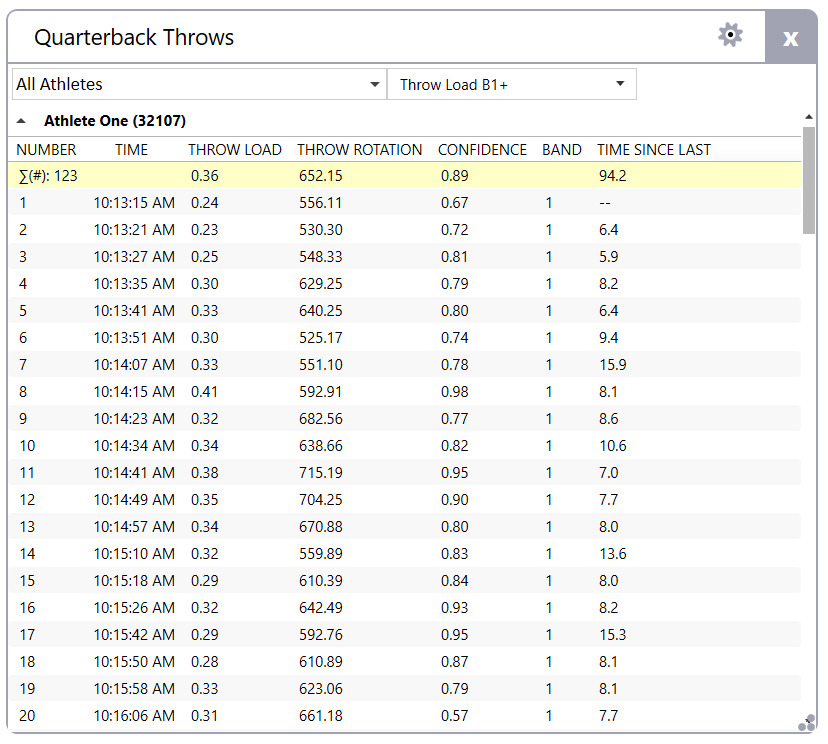Click throw load value 0.38

pyautogui.click(x=204, y=473)
